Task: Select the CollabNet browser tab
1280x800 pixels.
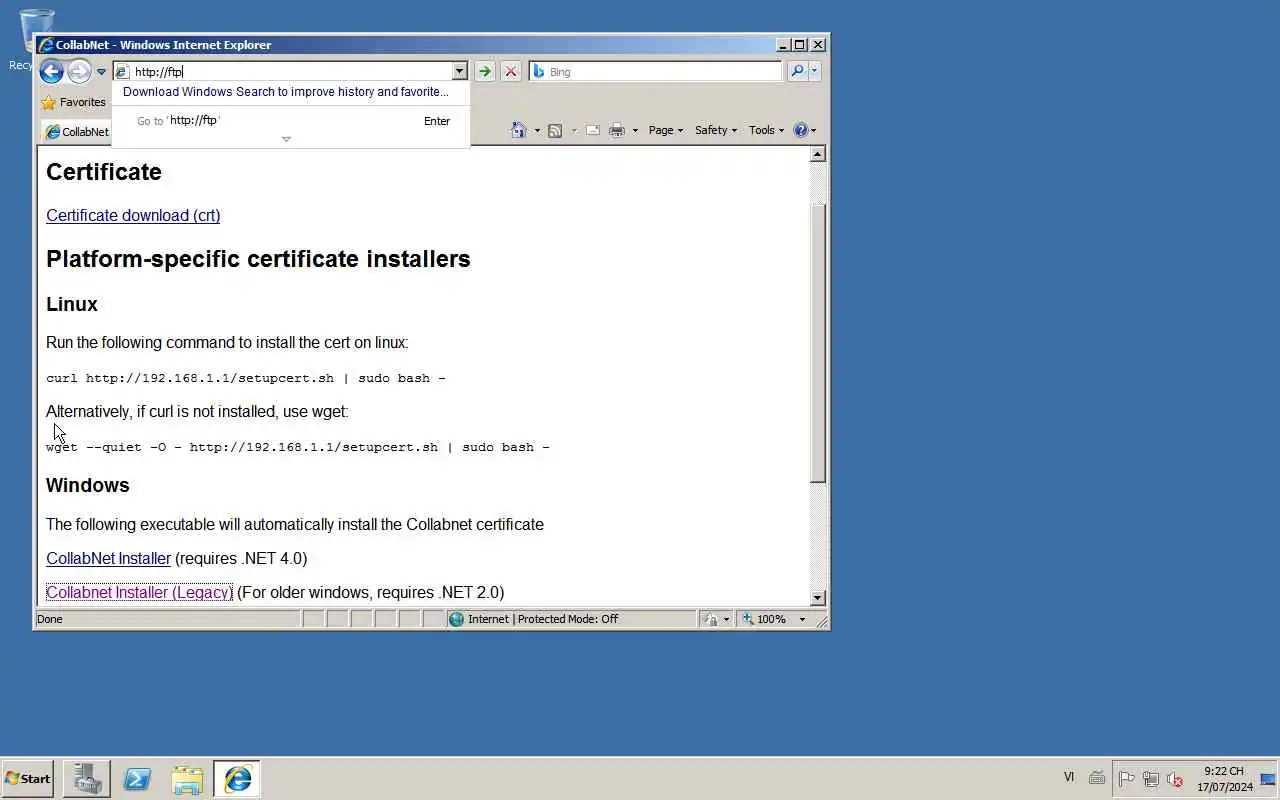Action: [x=77, y=132]
